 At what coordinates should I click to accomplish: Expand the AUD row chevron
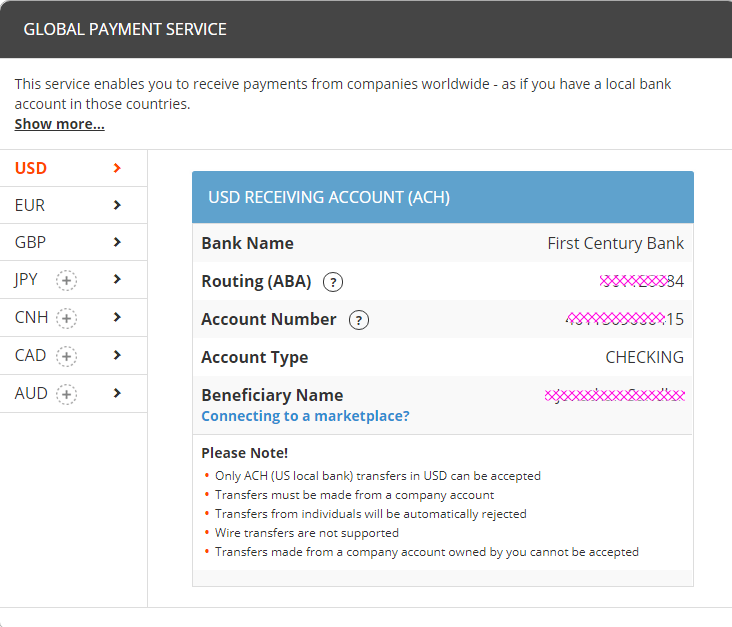[117, 393]
